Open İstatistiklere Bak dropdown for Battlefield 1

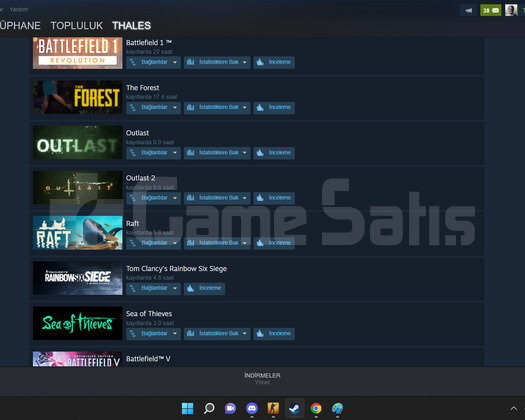[x=217, y=62]
